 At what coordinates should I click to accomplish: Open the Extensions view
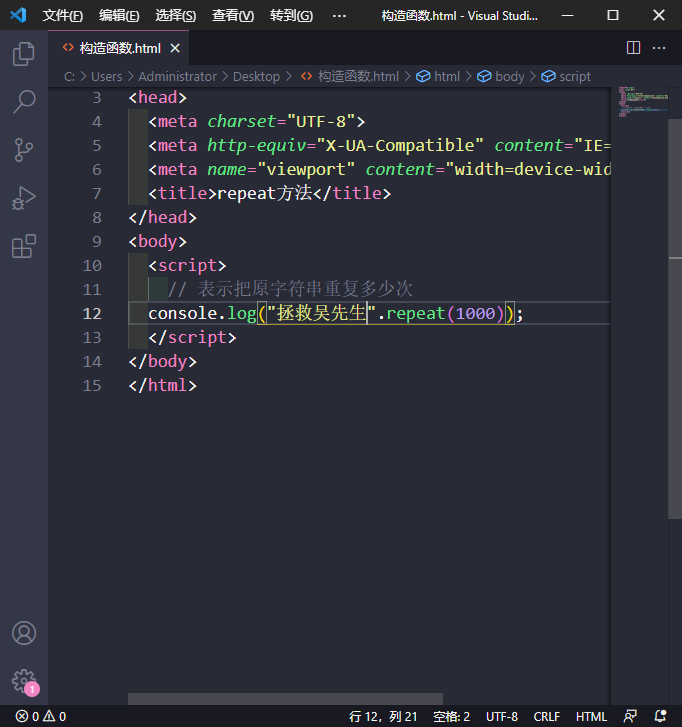point(24,246)
